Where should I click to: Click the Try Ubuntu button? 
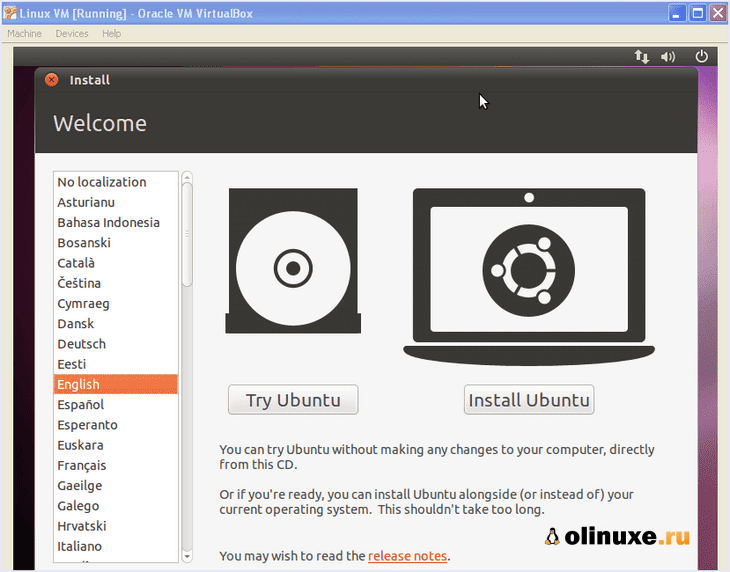point(293,399)
